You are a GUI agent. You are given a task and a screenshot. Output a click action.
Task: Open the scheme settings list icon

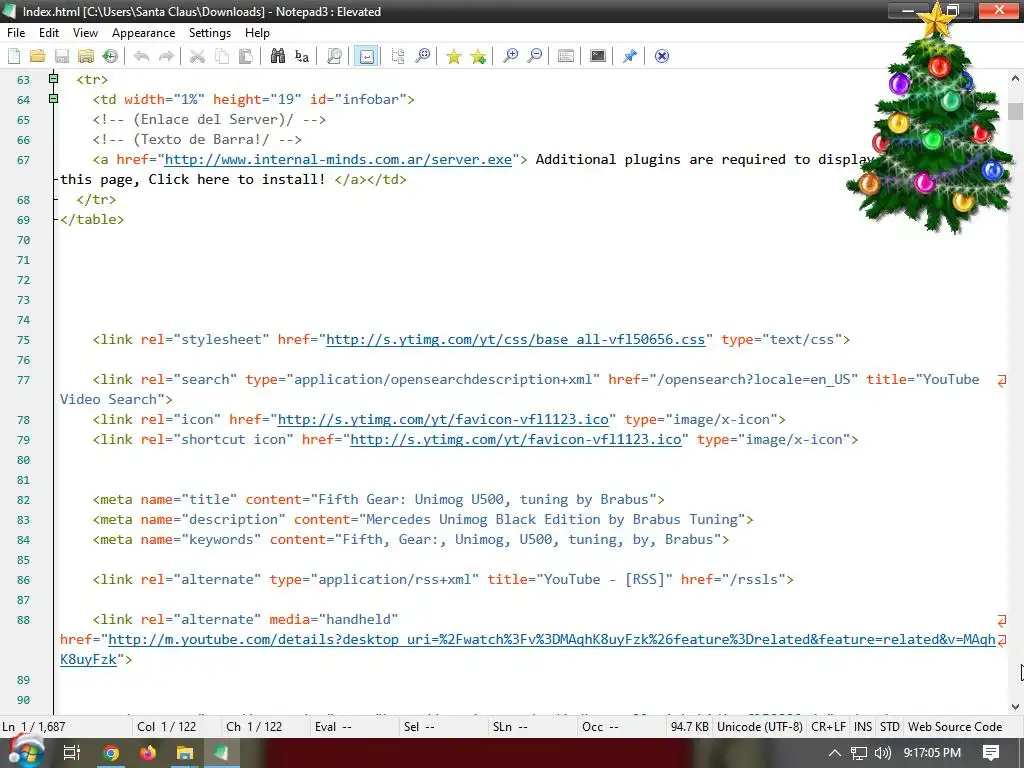(x=566, y=56)
